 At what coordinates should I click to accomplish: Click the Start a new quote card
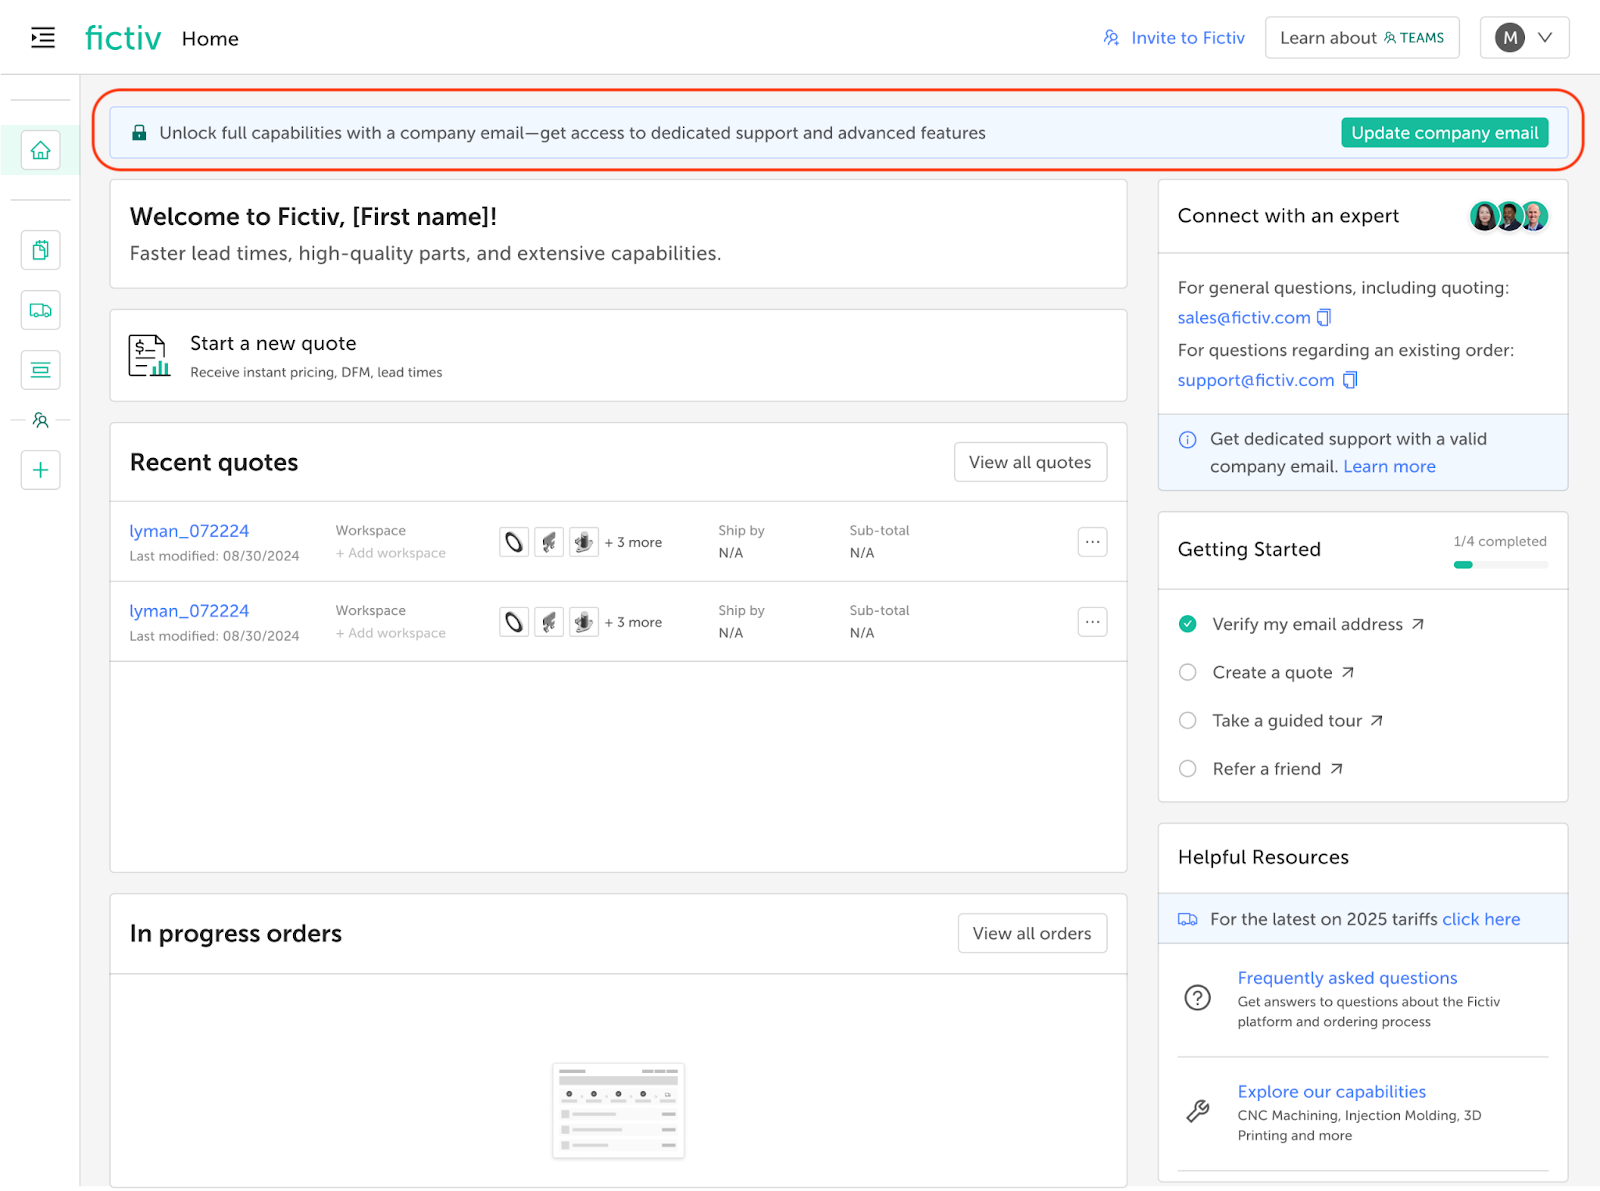point(618,356)
